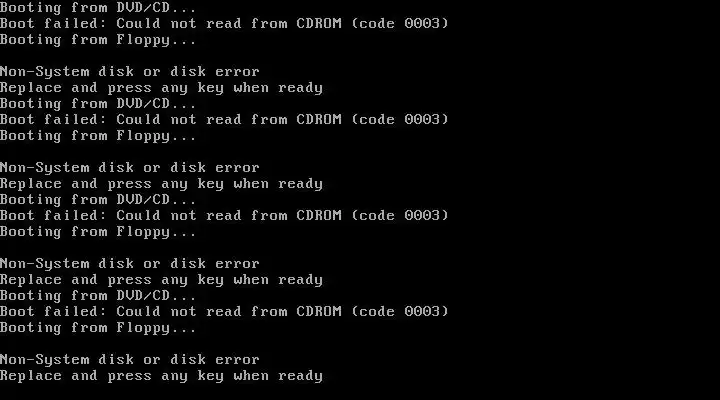Click the fourth "Booting from DVD/CD..." line
This screenshot has width=720, height=400.
[98, 295]
